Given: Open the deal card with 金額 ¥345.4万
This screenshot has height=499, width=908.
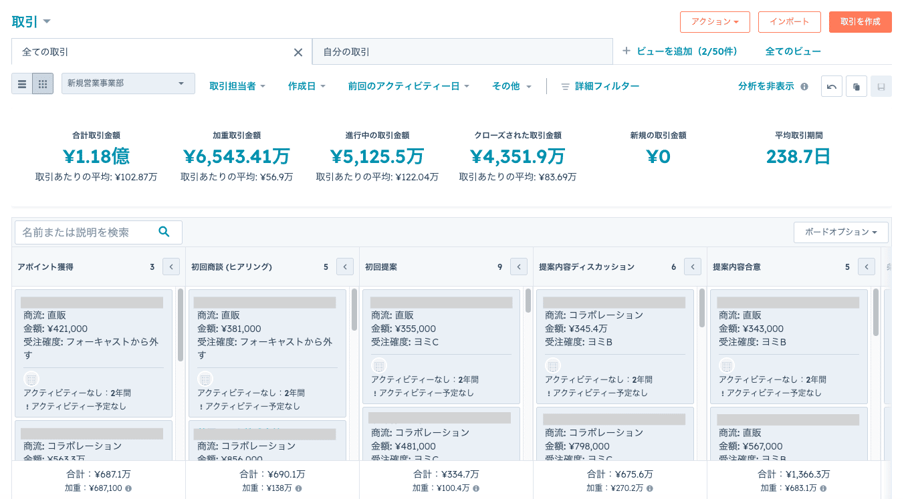Looking at the screenshot, I should (x=615, y=346).
